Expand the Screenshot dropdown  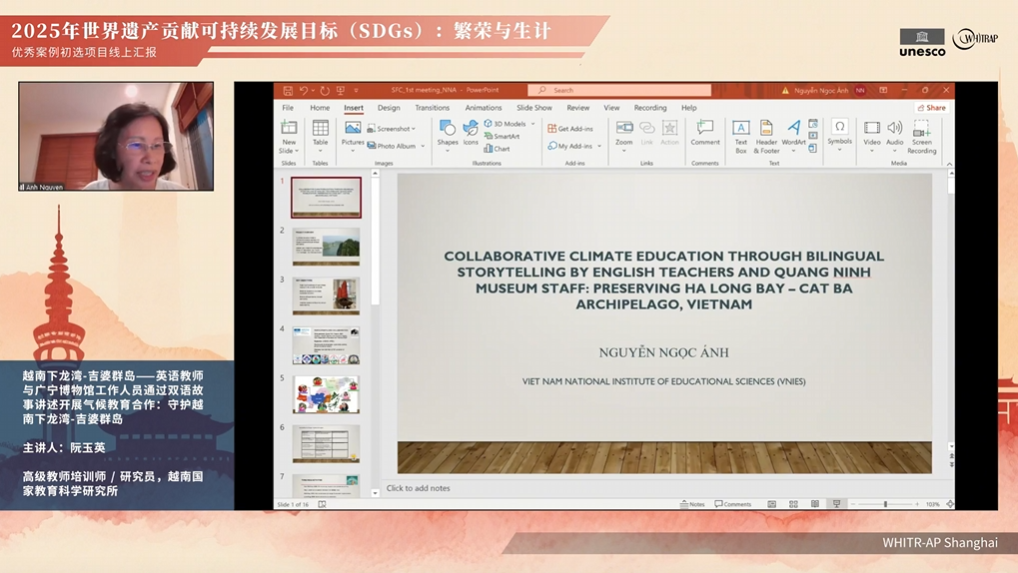[x=414, y=129]
